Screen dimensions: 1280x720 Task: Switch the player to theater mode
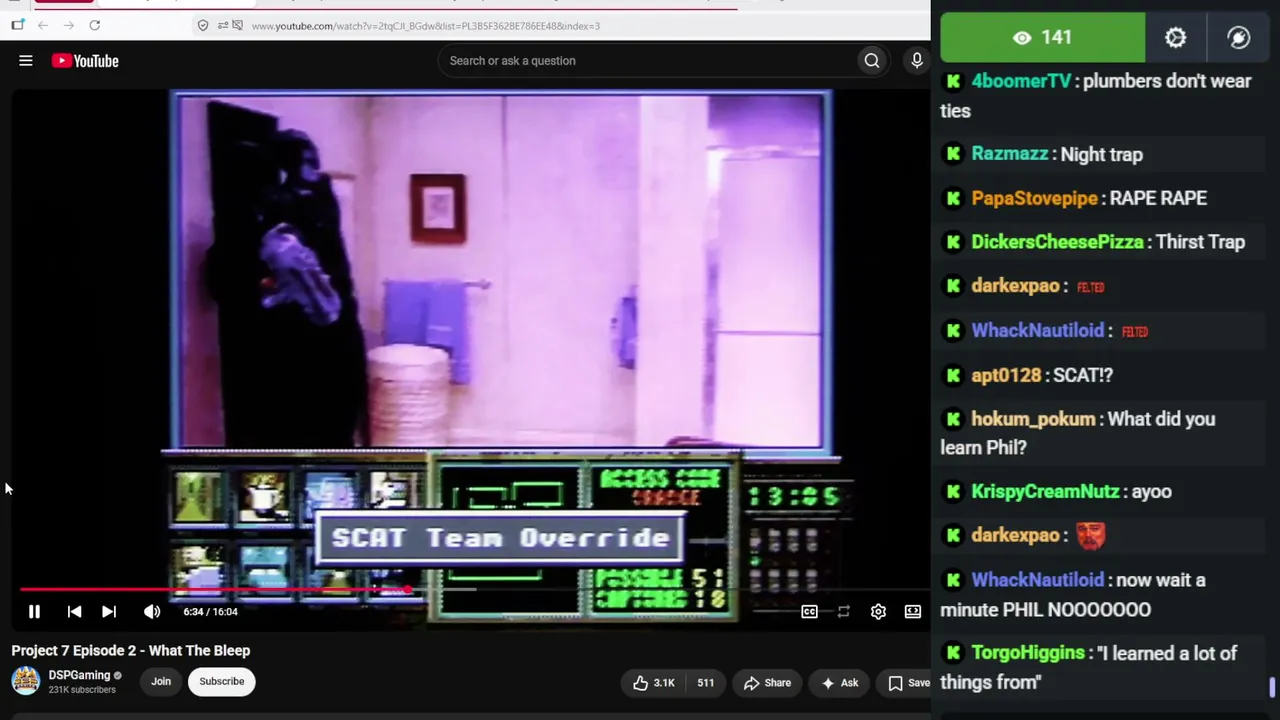(x=913, y=612)
